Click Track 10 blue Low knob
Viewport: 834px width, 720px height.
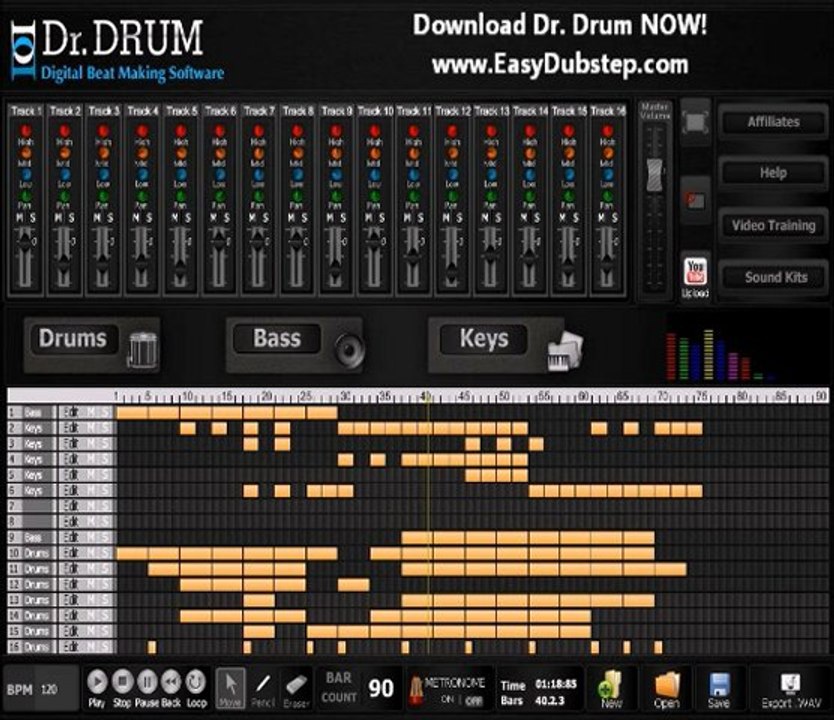point(374,174)
